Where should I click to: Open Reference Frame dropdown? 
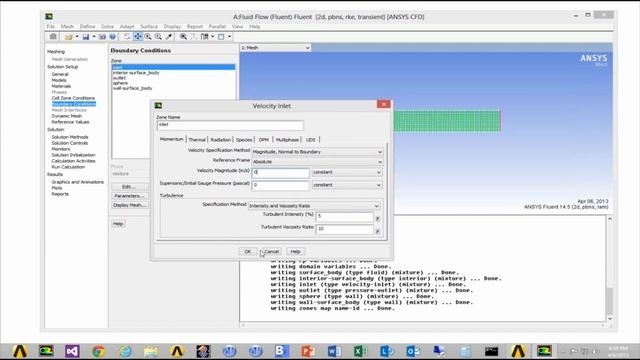(318, 162)
